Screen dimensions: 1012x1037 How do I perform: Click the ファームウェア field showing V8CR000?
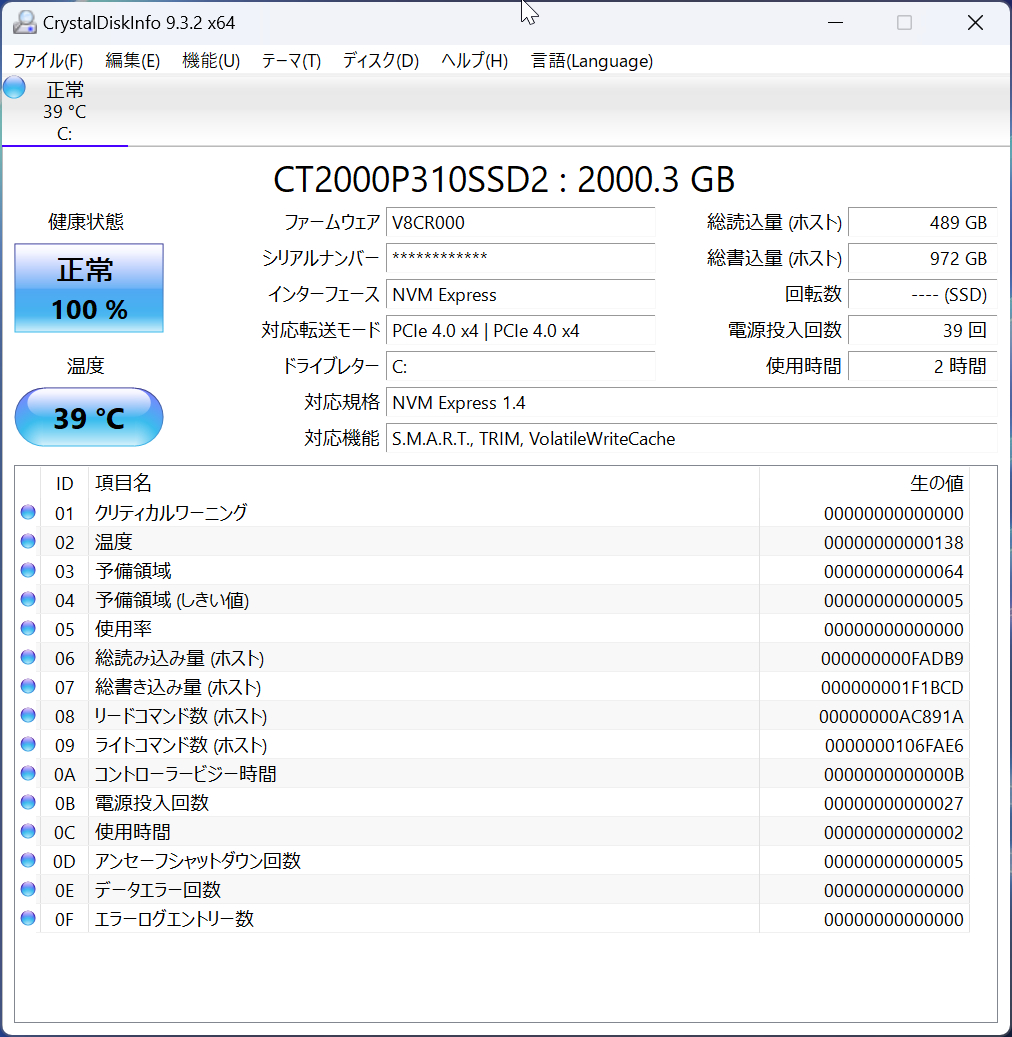tap(520, 223)
